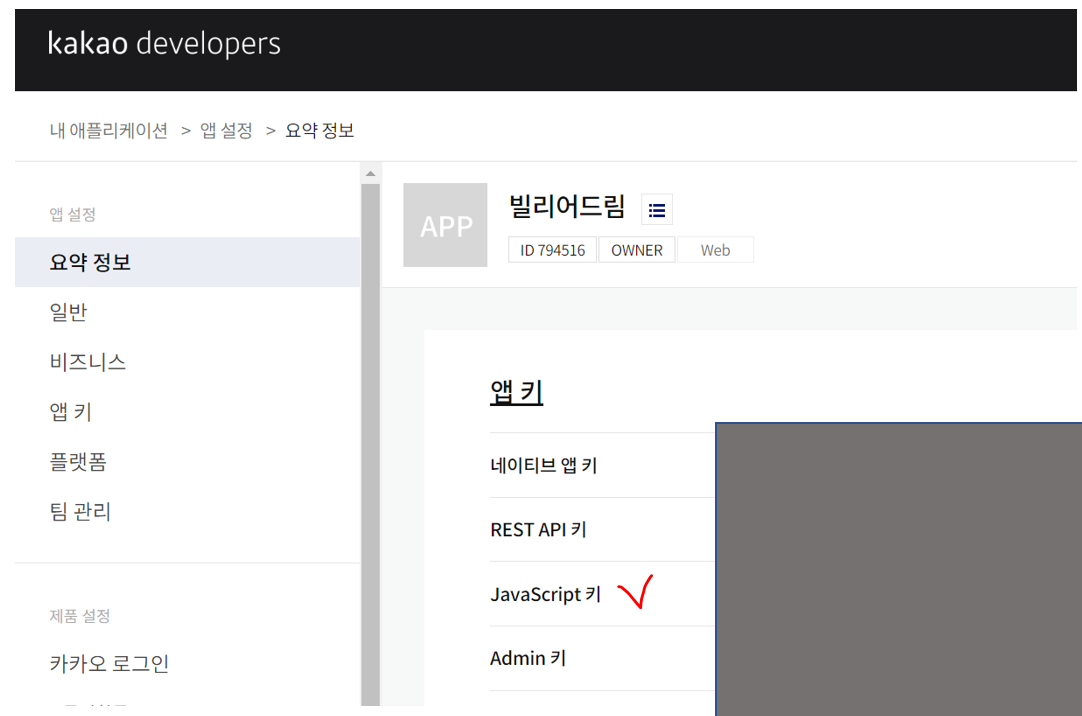Screen dimensions: 1082x716
Task: Open 앱 설정 breadcrumb link
Action: 226,130
